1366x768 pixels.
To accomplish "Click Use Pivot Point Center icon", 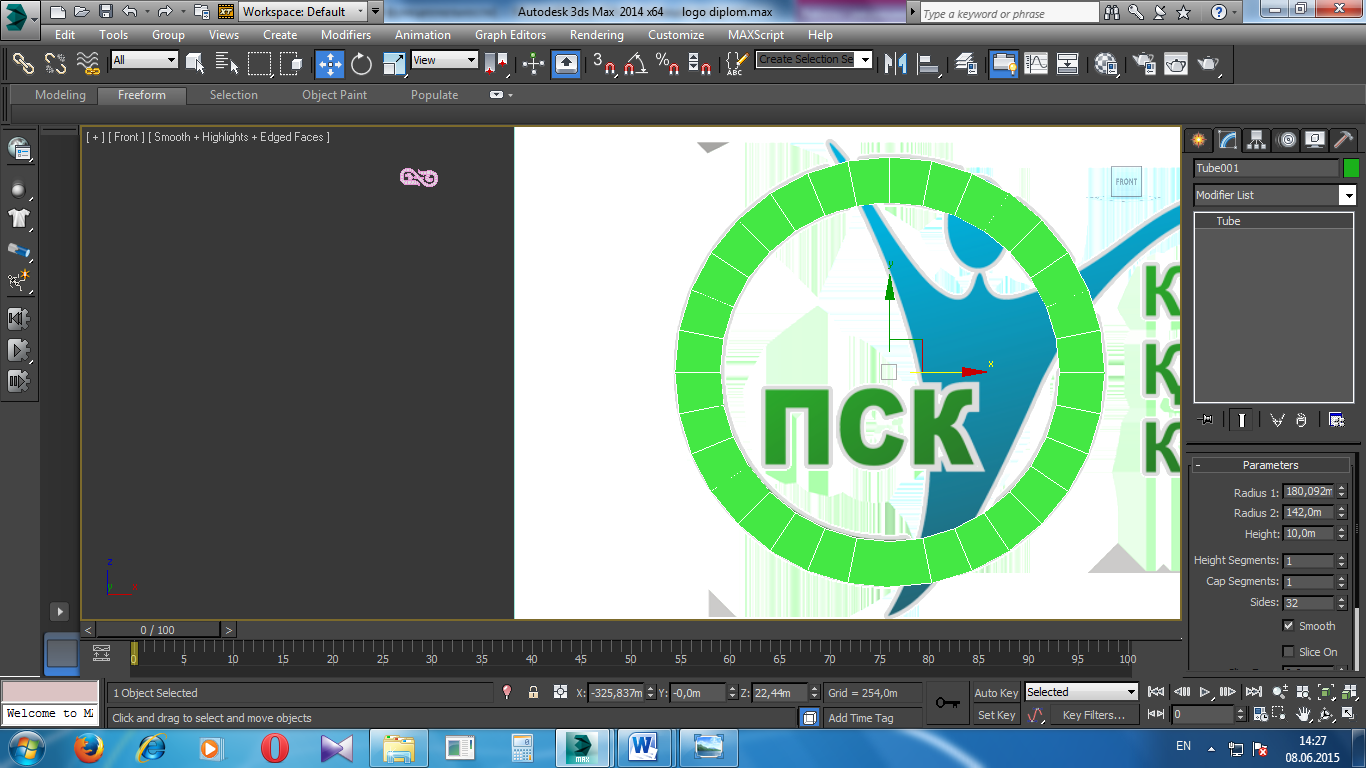I will point(496,64).
